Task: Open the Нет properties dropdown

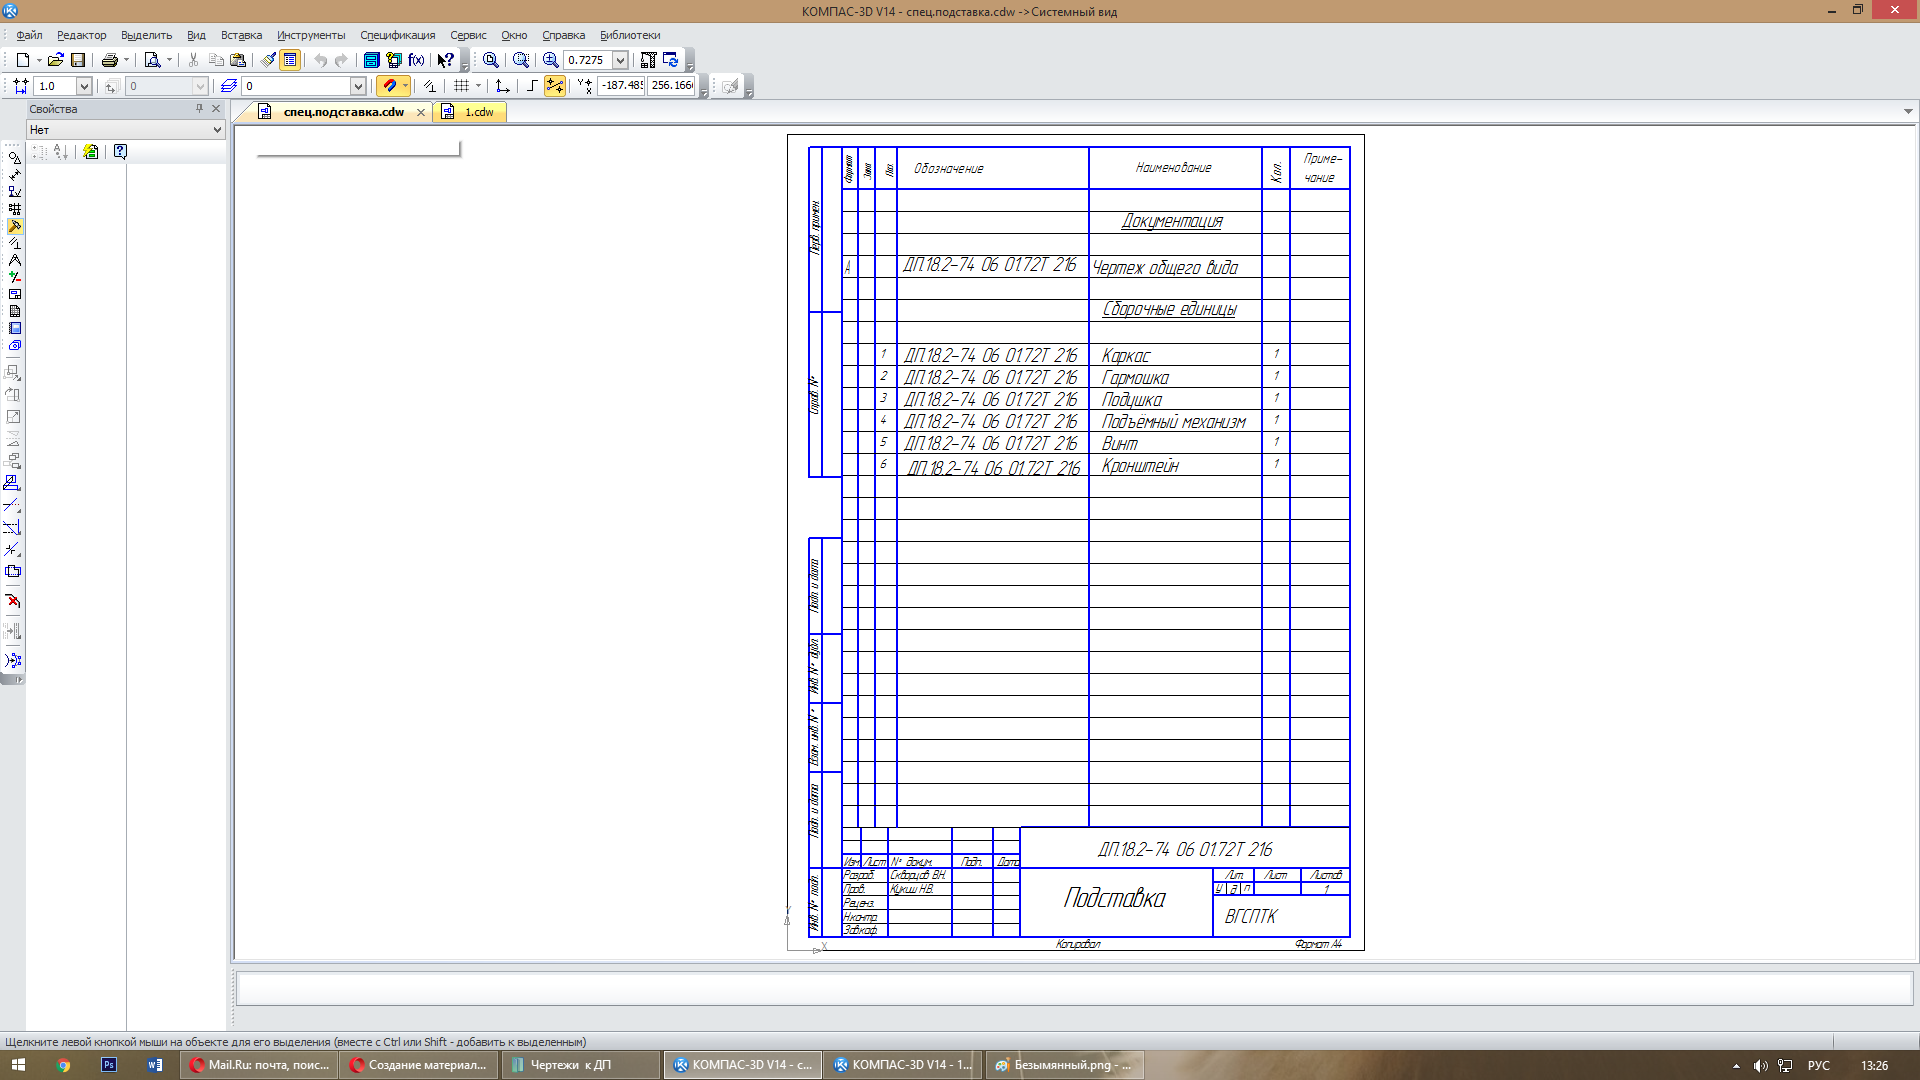Action: (217, 130)
